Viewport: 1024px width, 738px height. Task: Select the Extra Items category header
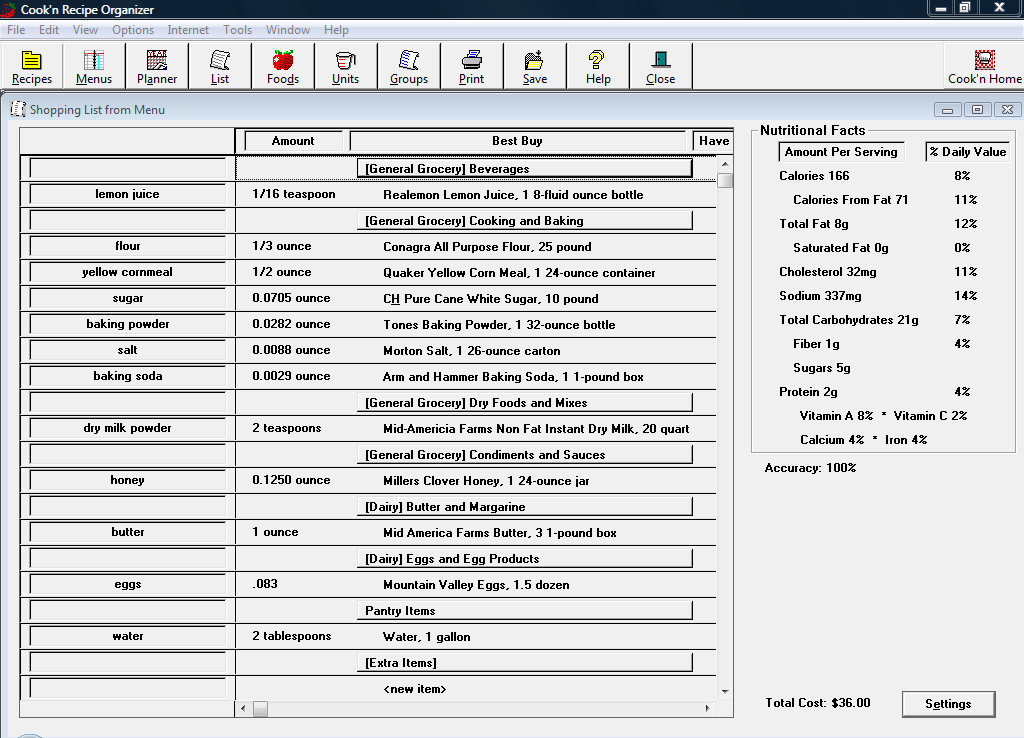pos(524,663)
